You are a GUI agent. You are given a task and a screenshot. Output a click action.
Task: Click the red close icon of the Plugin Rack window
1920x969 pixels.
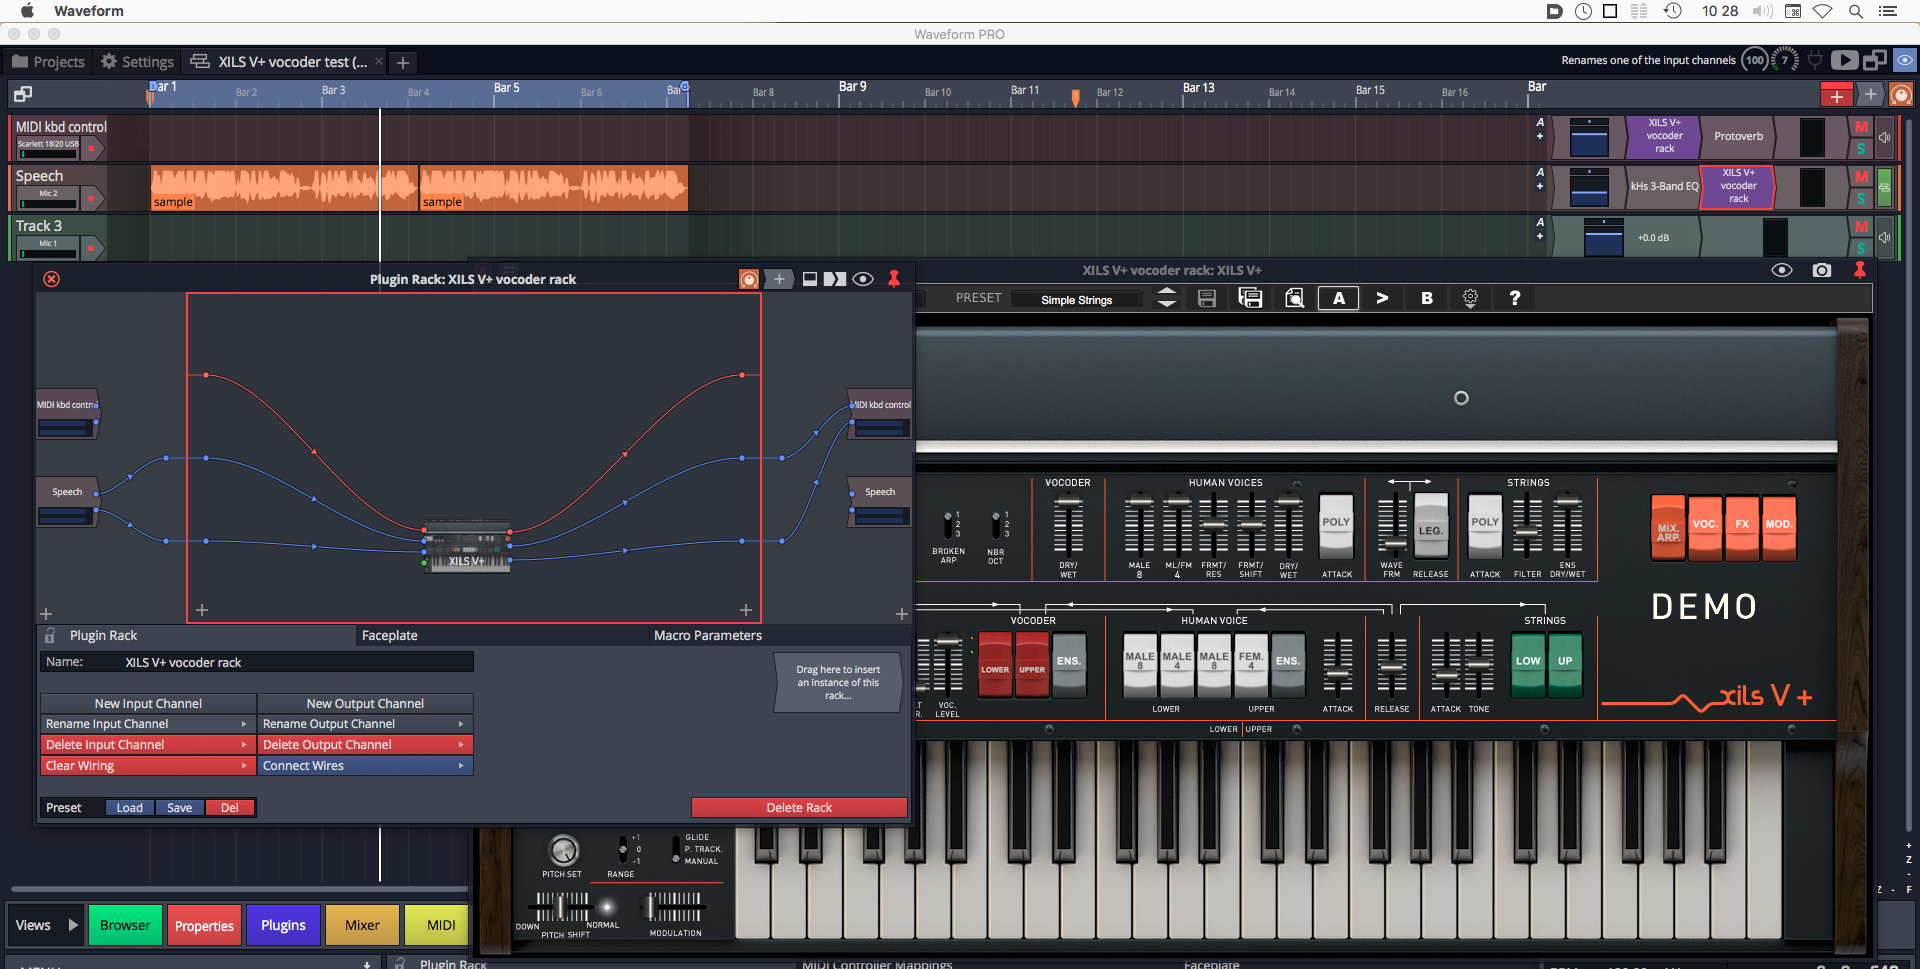(x=52, y=279)
